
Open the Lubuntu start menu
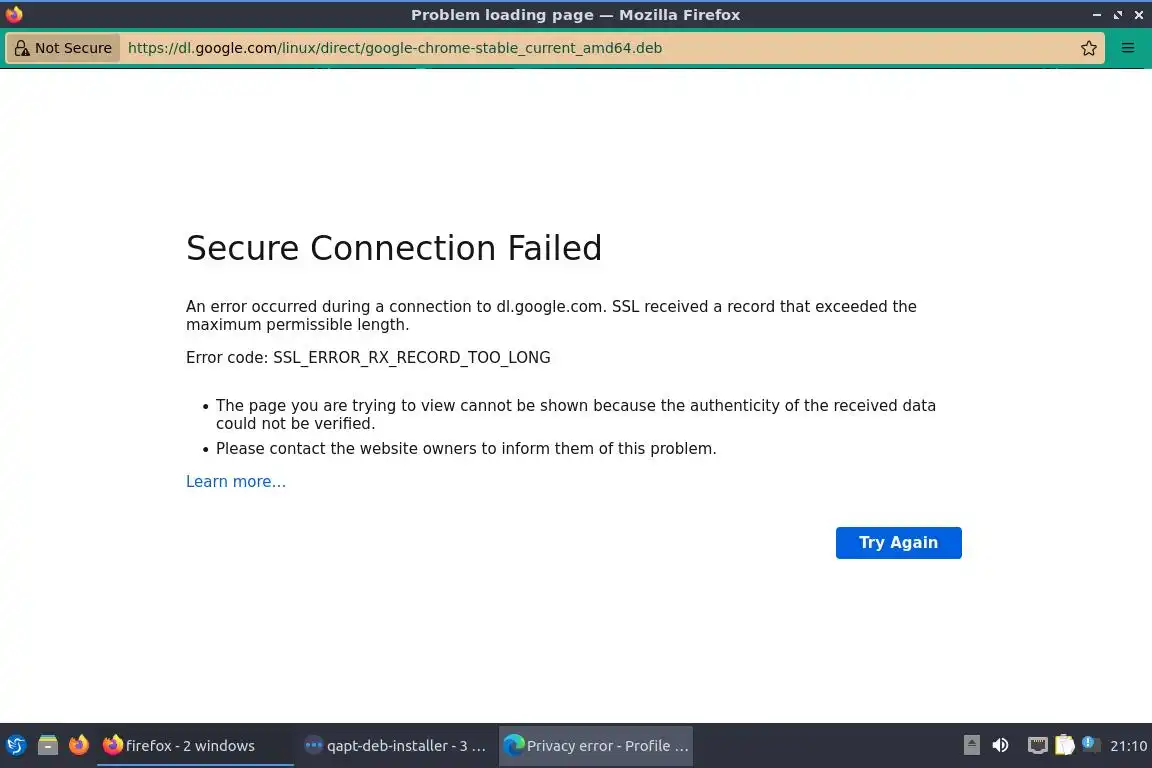pos(16,745)
